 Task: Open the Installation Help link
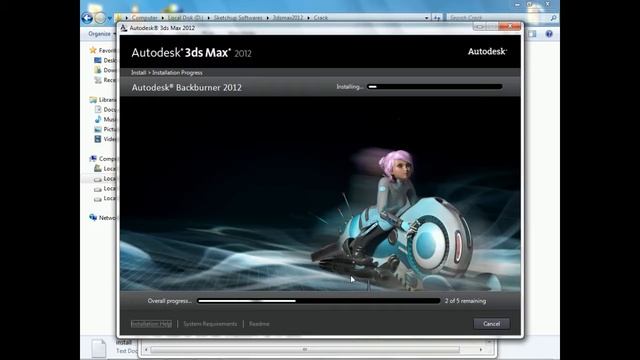click(151, 324)
